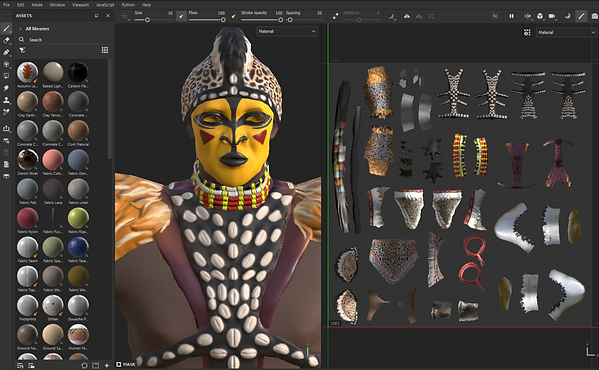
Task: Click the first list-view icon at Assets bottom
Action: coord(20,365)
